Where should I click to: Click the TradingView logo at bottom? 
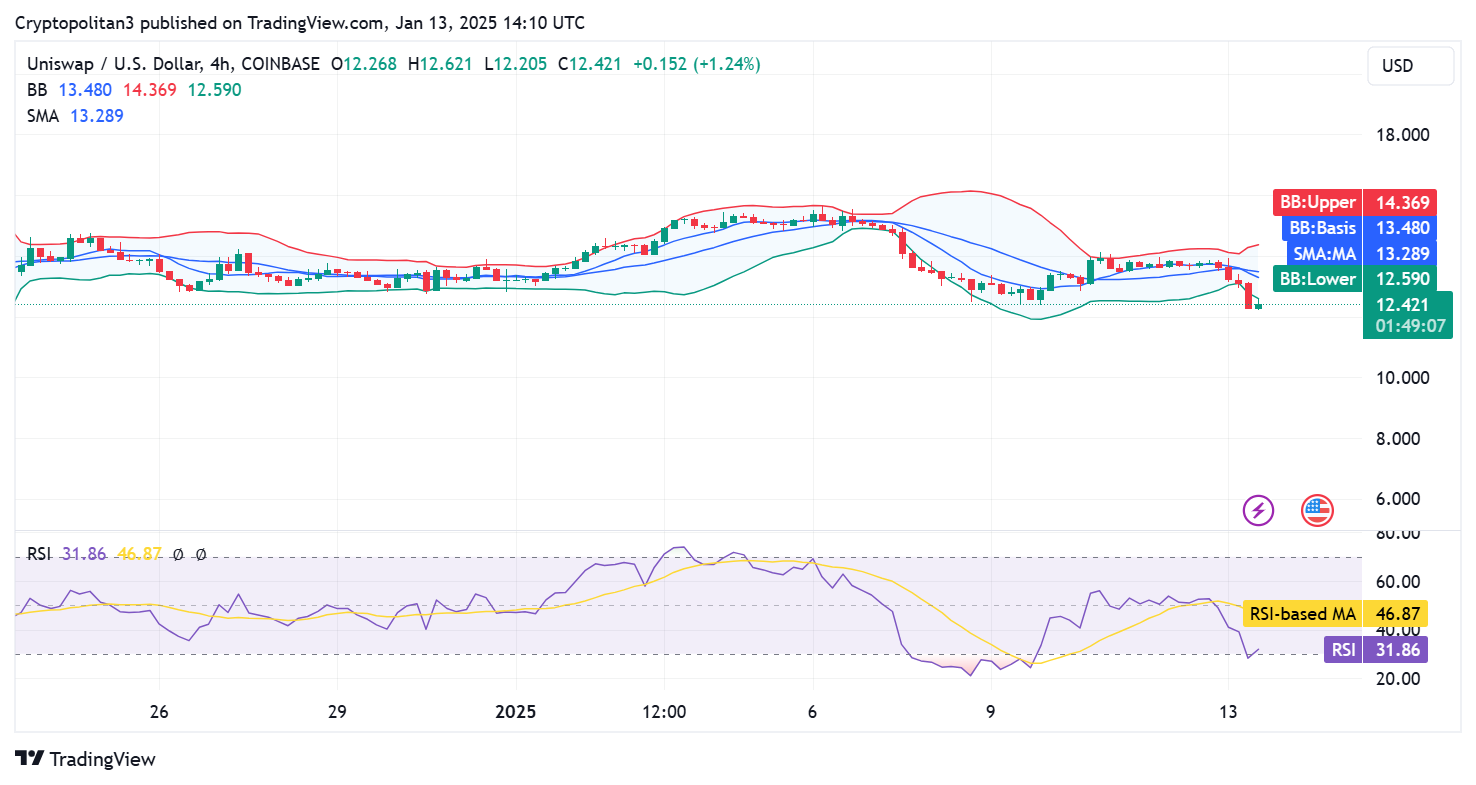coord(86,759)
